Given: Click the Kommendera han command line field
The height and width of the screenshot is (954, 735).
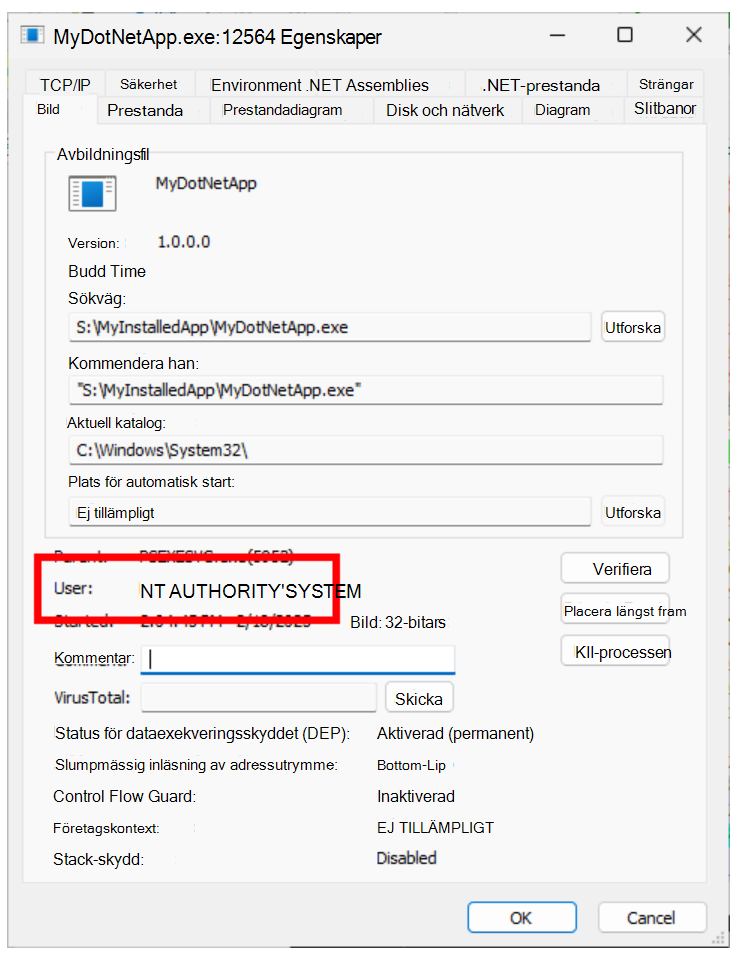Looking at the screenshot, I should click(x=366, y=390).
